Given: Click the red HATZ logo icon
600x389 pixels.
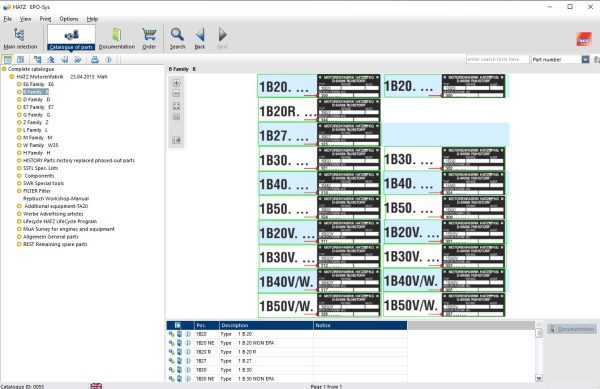Looking at the screenshot, I should pos(584,39).
